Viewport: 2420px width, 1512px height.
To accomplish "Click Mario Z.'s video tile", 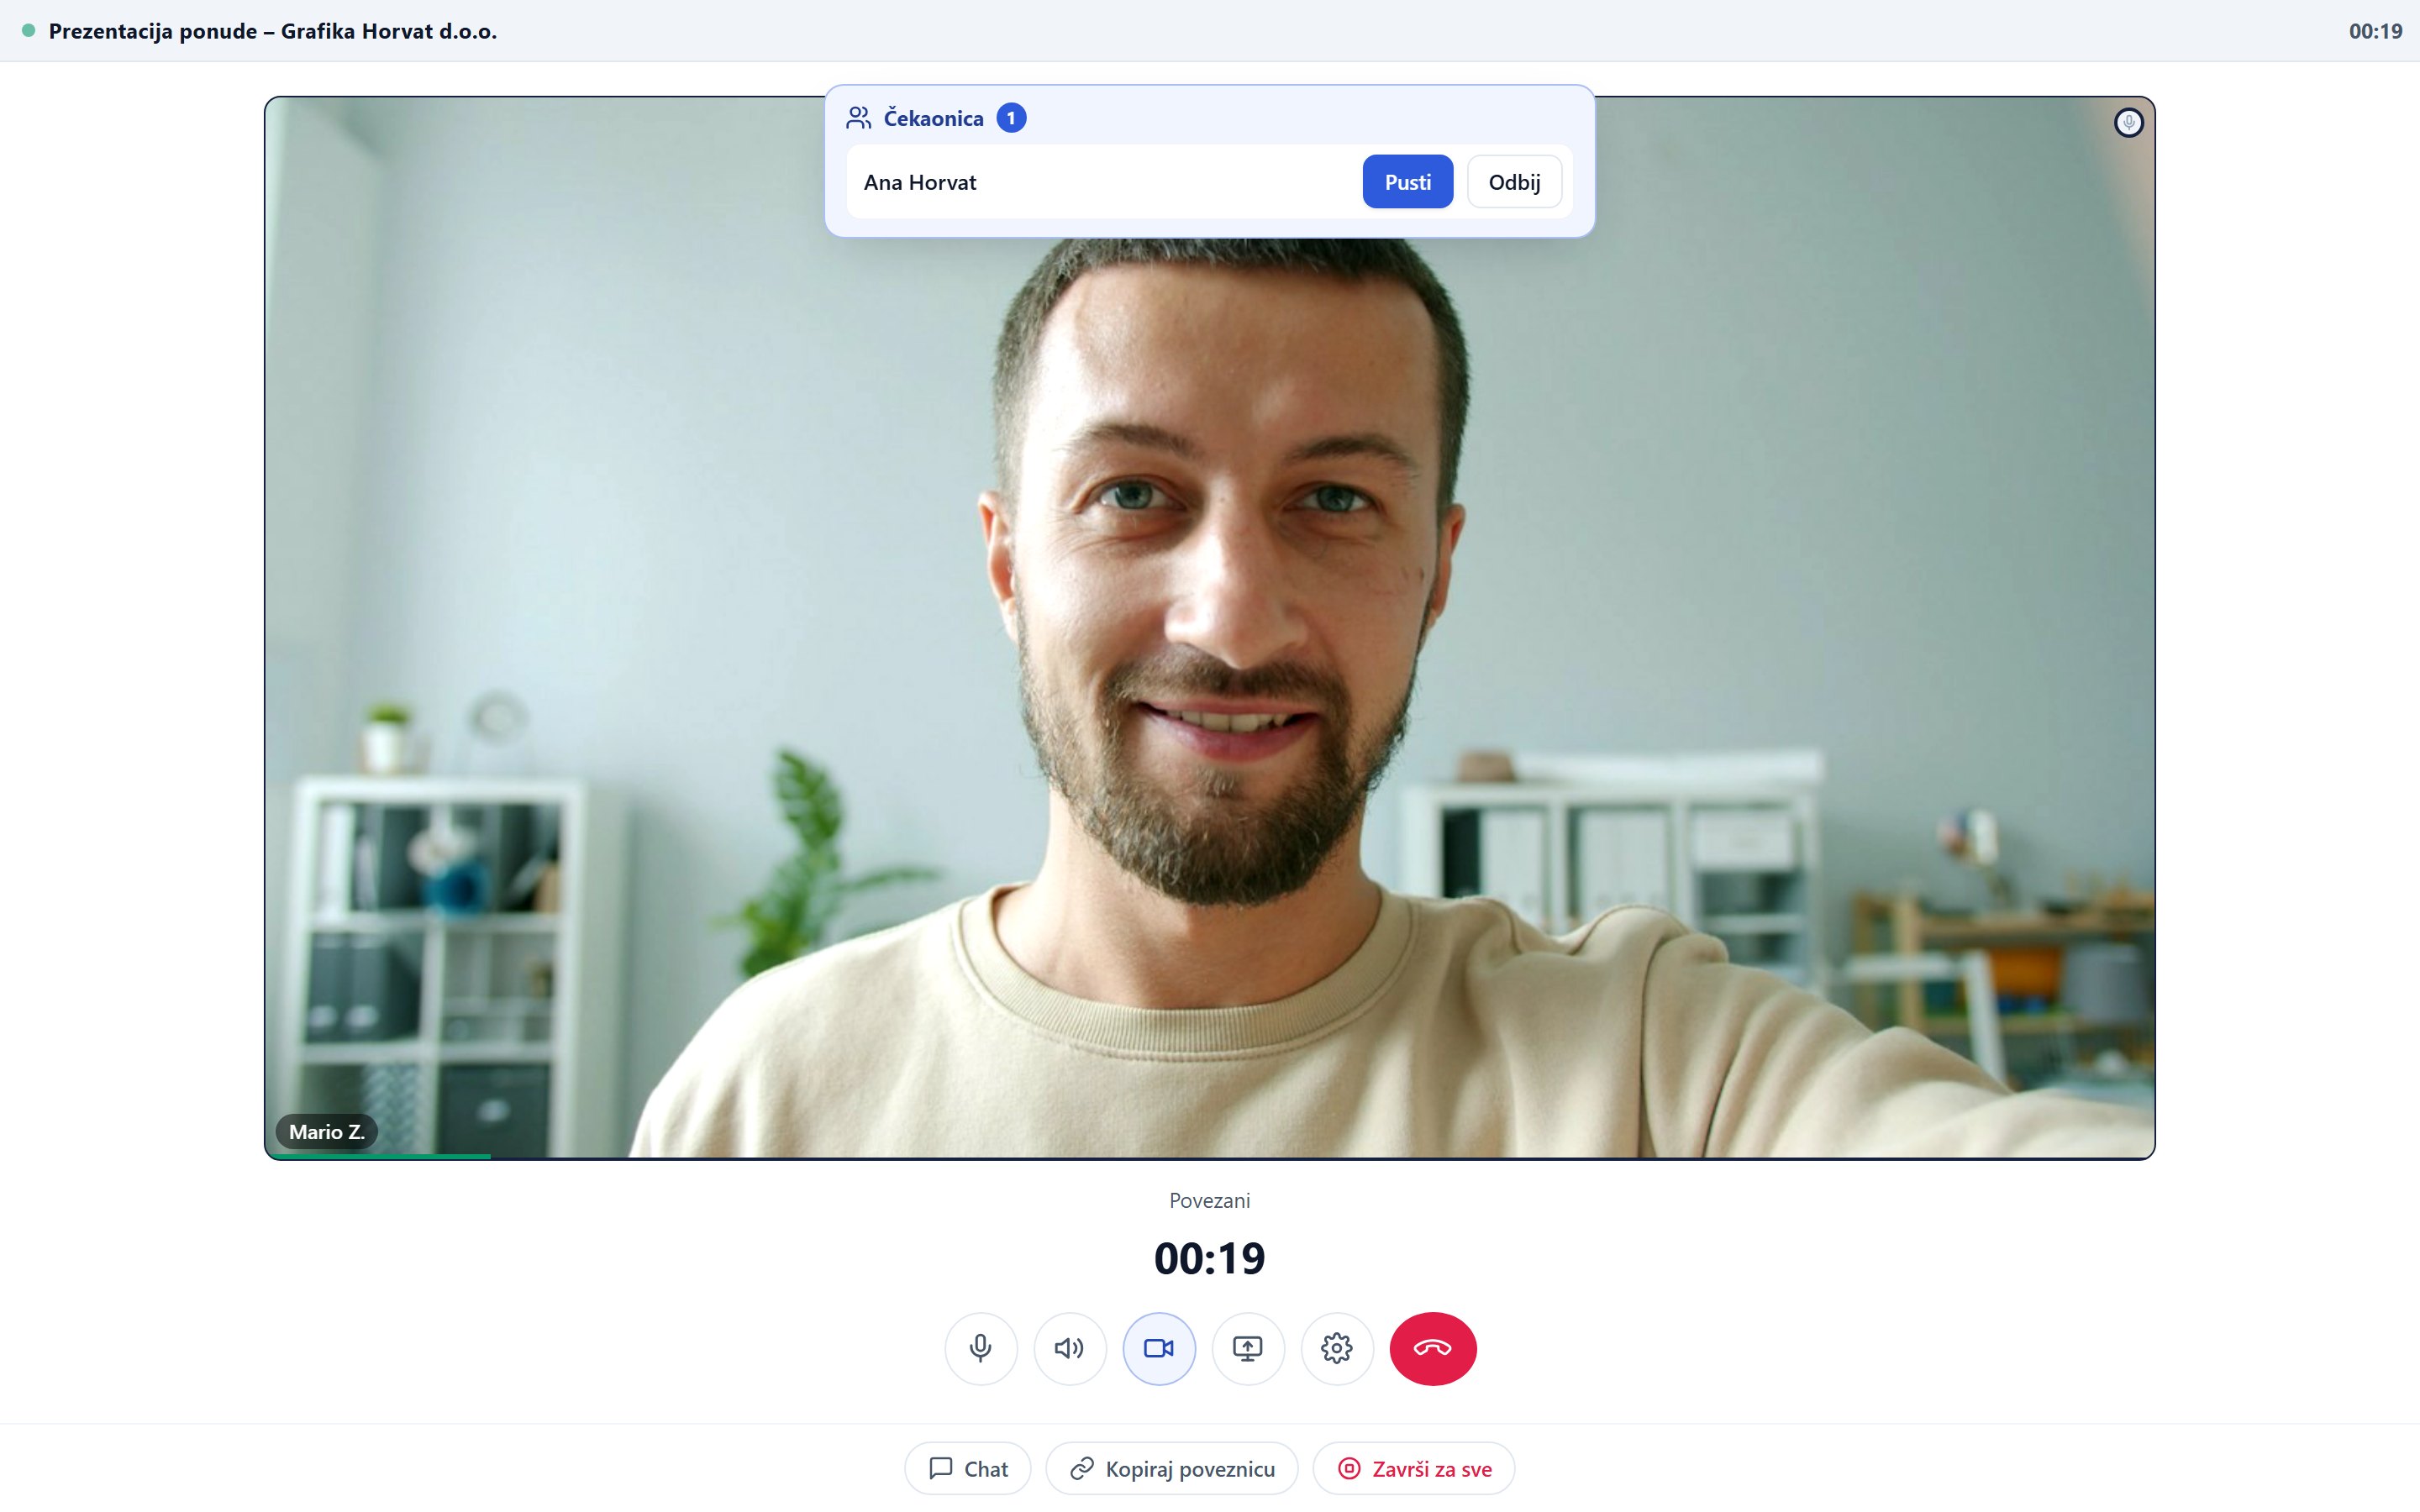I will tap(1209, 628).
